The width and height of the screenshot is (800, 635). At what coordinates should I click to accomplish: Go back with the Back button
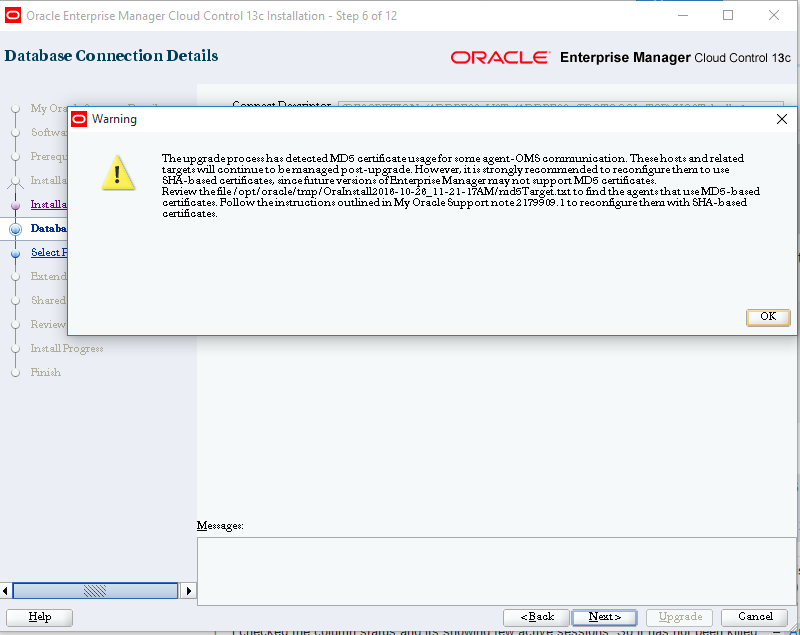tap(536, 617)
